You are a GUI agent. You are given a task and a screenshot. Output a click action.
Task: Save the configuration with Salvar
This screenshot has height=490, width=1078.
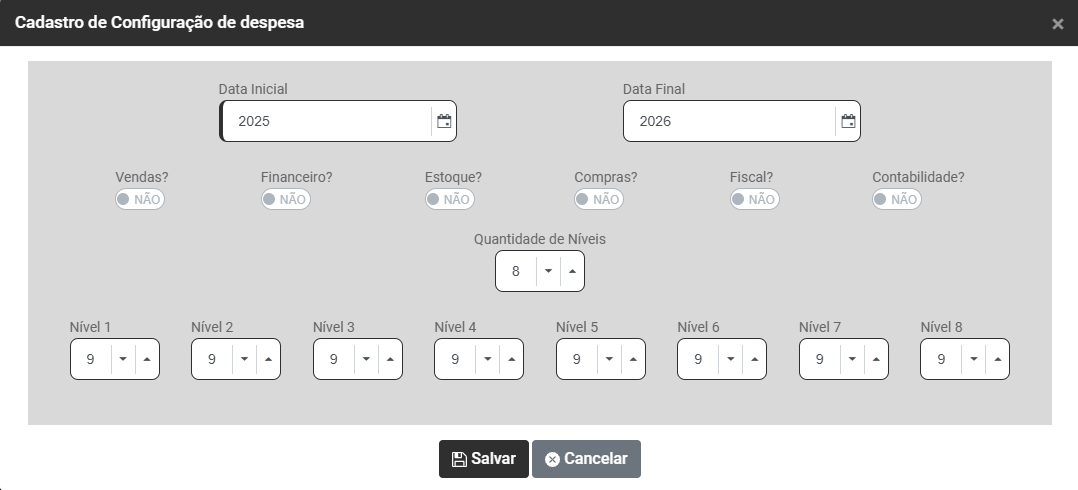point(484,459)
